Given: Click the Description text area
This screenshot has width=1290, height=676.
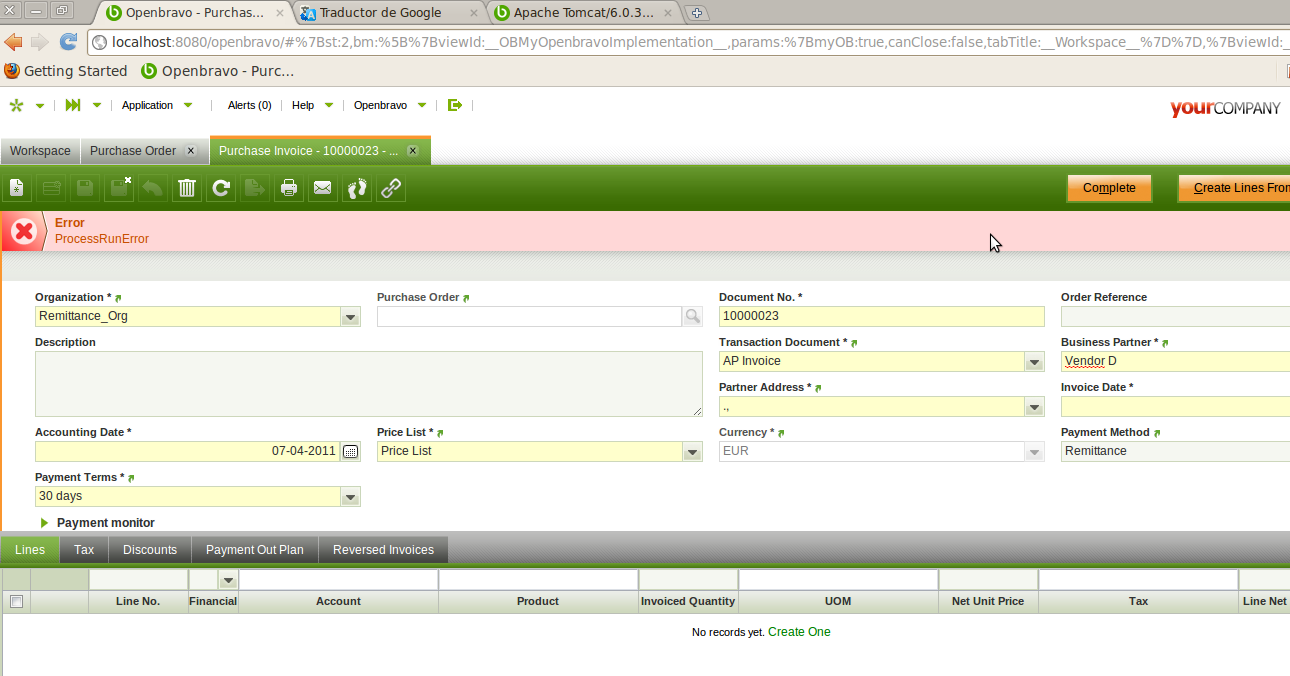Looking at the screenshot, I should click(369, 384).
